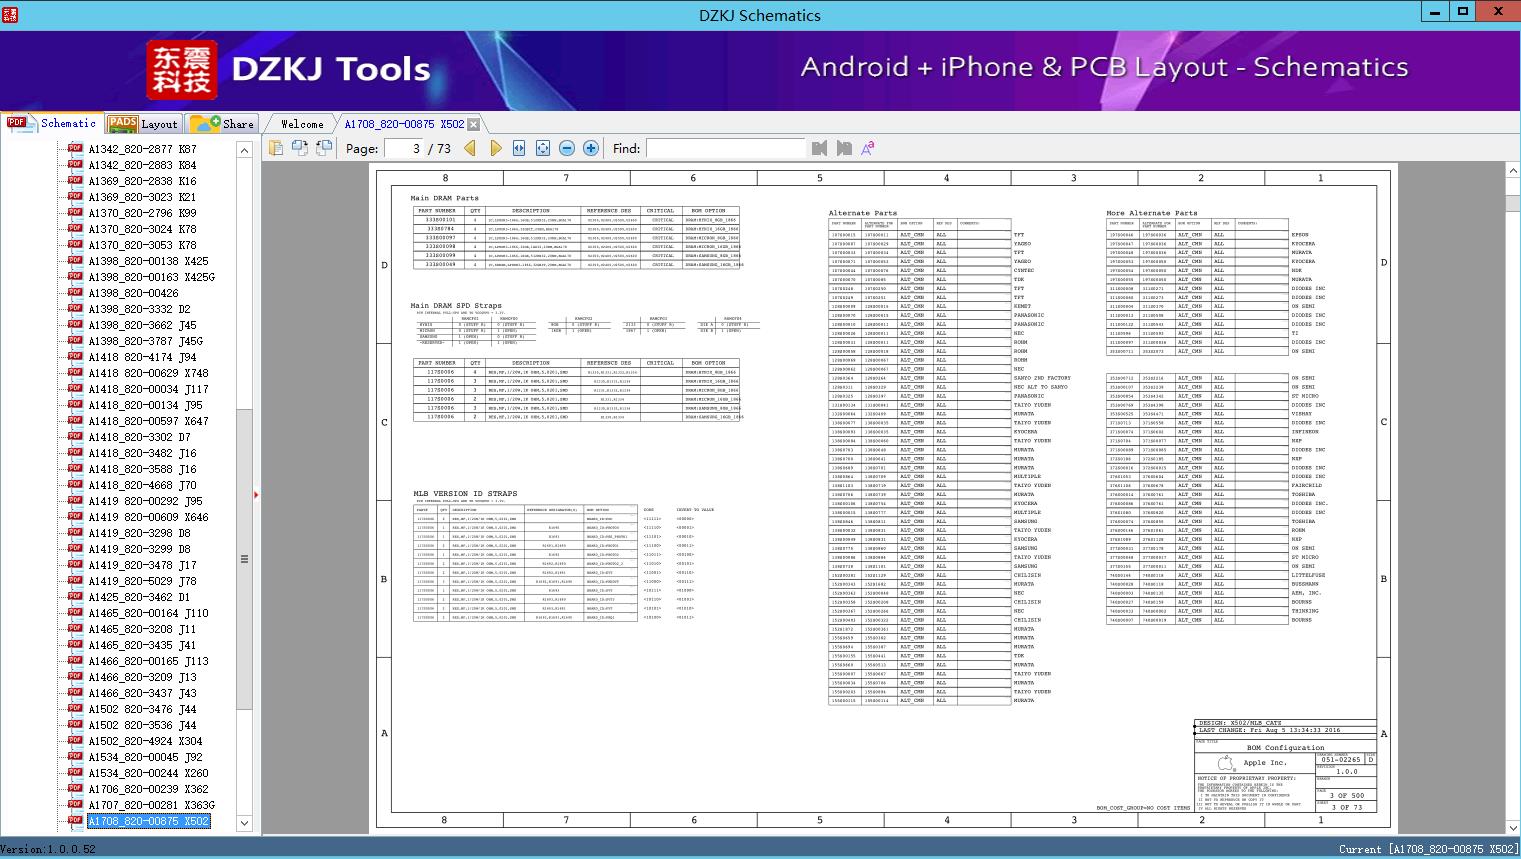Close the A1708_820-00875 X502 tab
Image resolution: width=1521 pixels, height=859 pixels.
[x=474, y=124]
